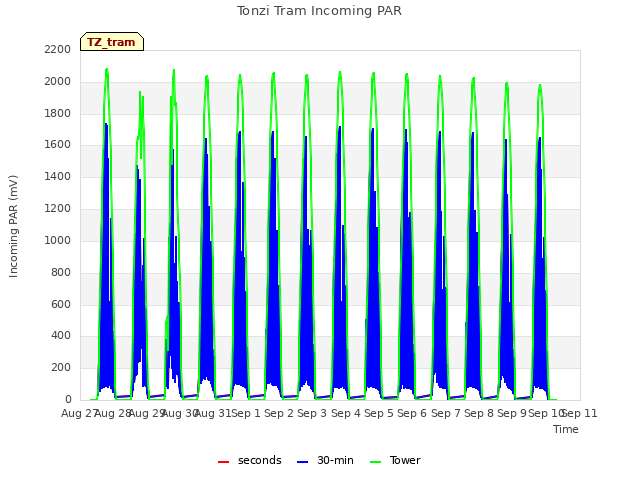Click the Tower legend entry
This screenshot has height=480, width=640.
[x=395, y=460]
